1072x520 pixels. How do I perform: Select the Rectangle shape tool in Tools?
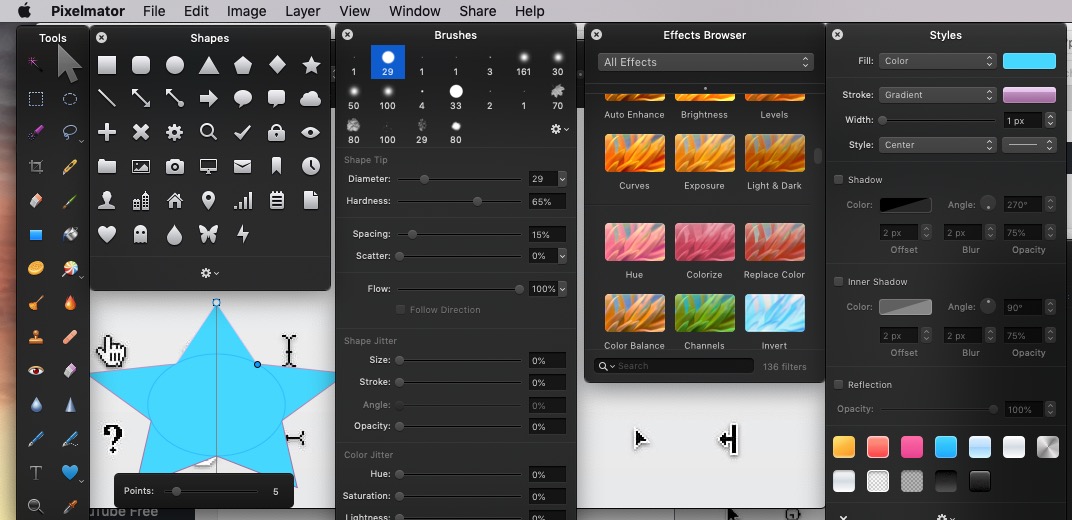tap(36, 235)
